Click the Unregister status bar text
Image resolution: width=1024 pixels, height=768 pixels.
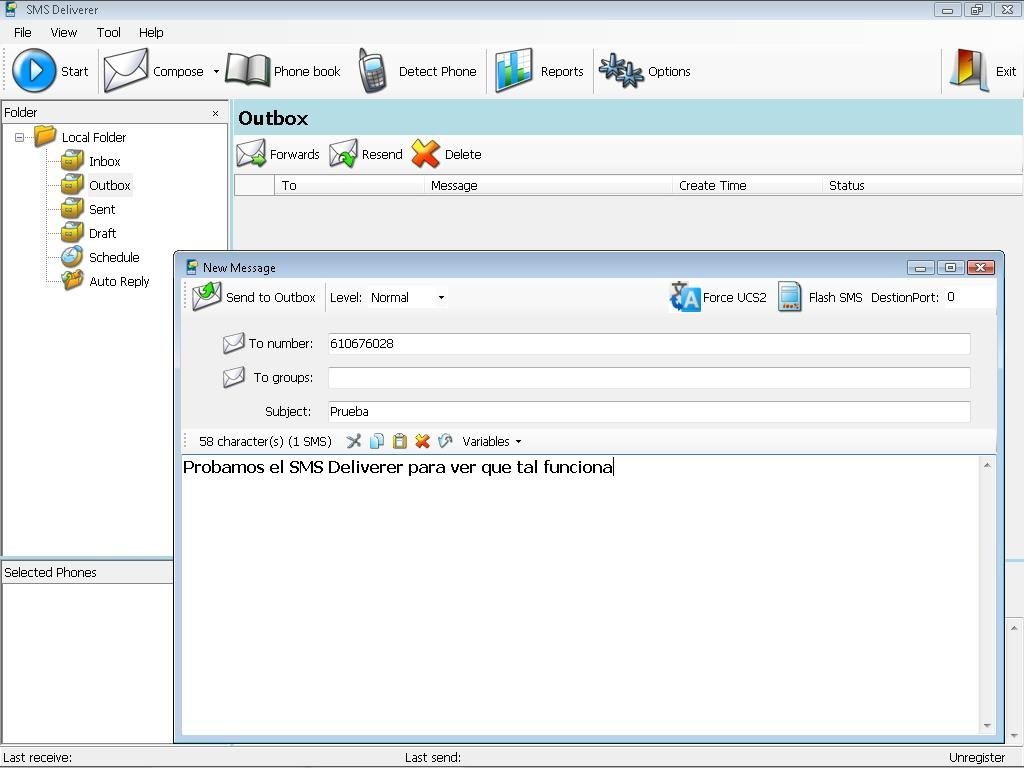click(976, 758)
